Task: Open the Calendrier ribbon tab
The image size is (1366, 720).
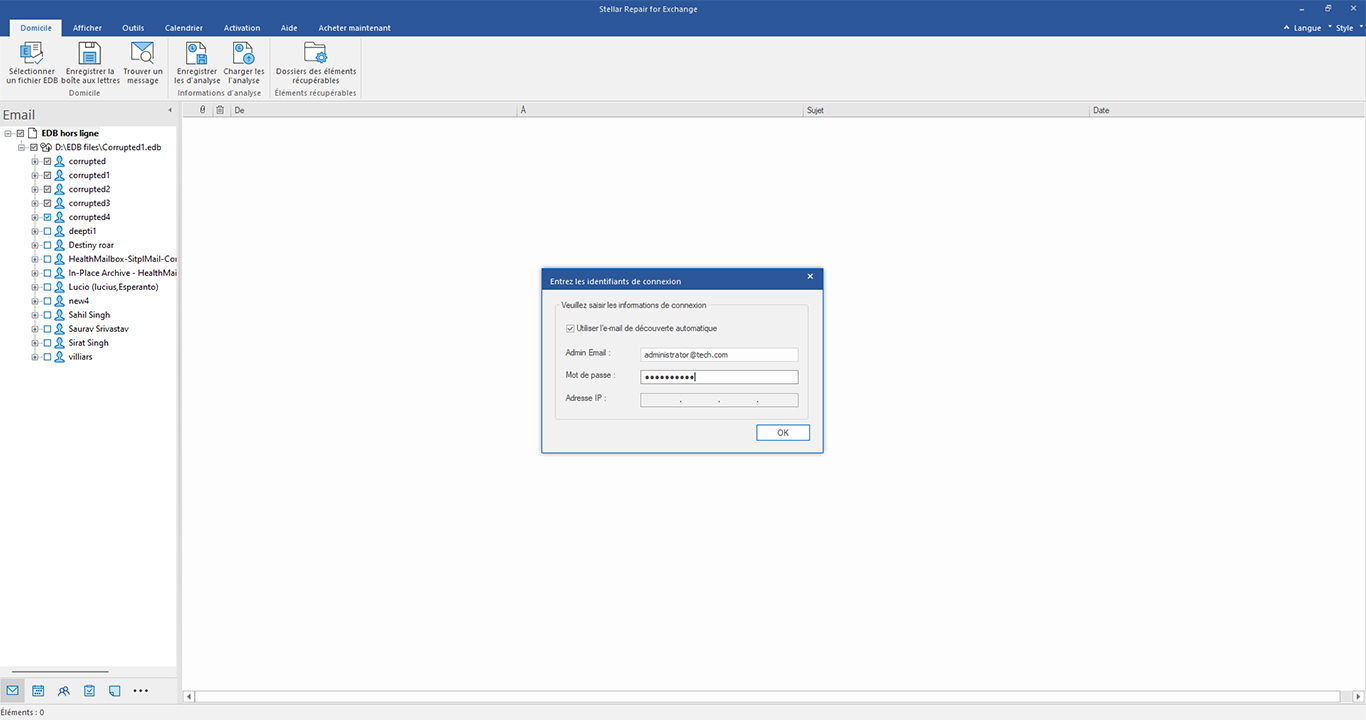Action: pyautogui.click(x=184, y=28)
